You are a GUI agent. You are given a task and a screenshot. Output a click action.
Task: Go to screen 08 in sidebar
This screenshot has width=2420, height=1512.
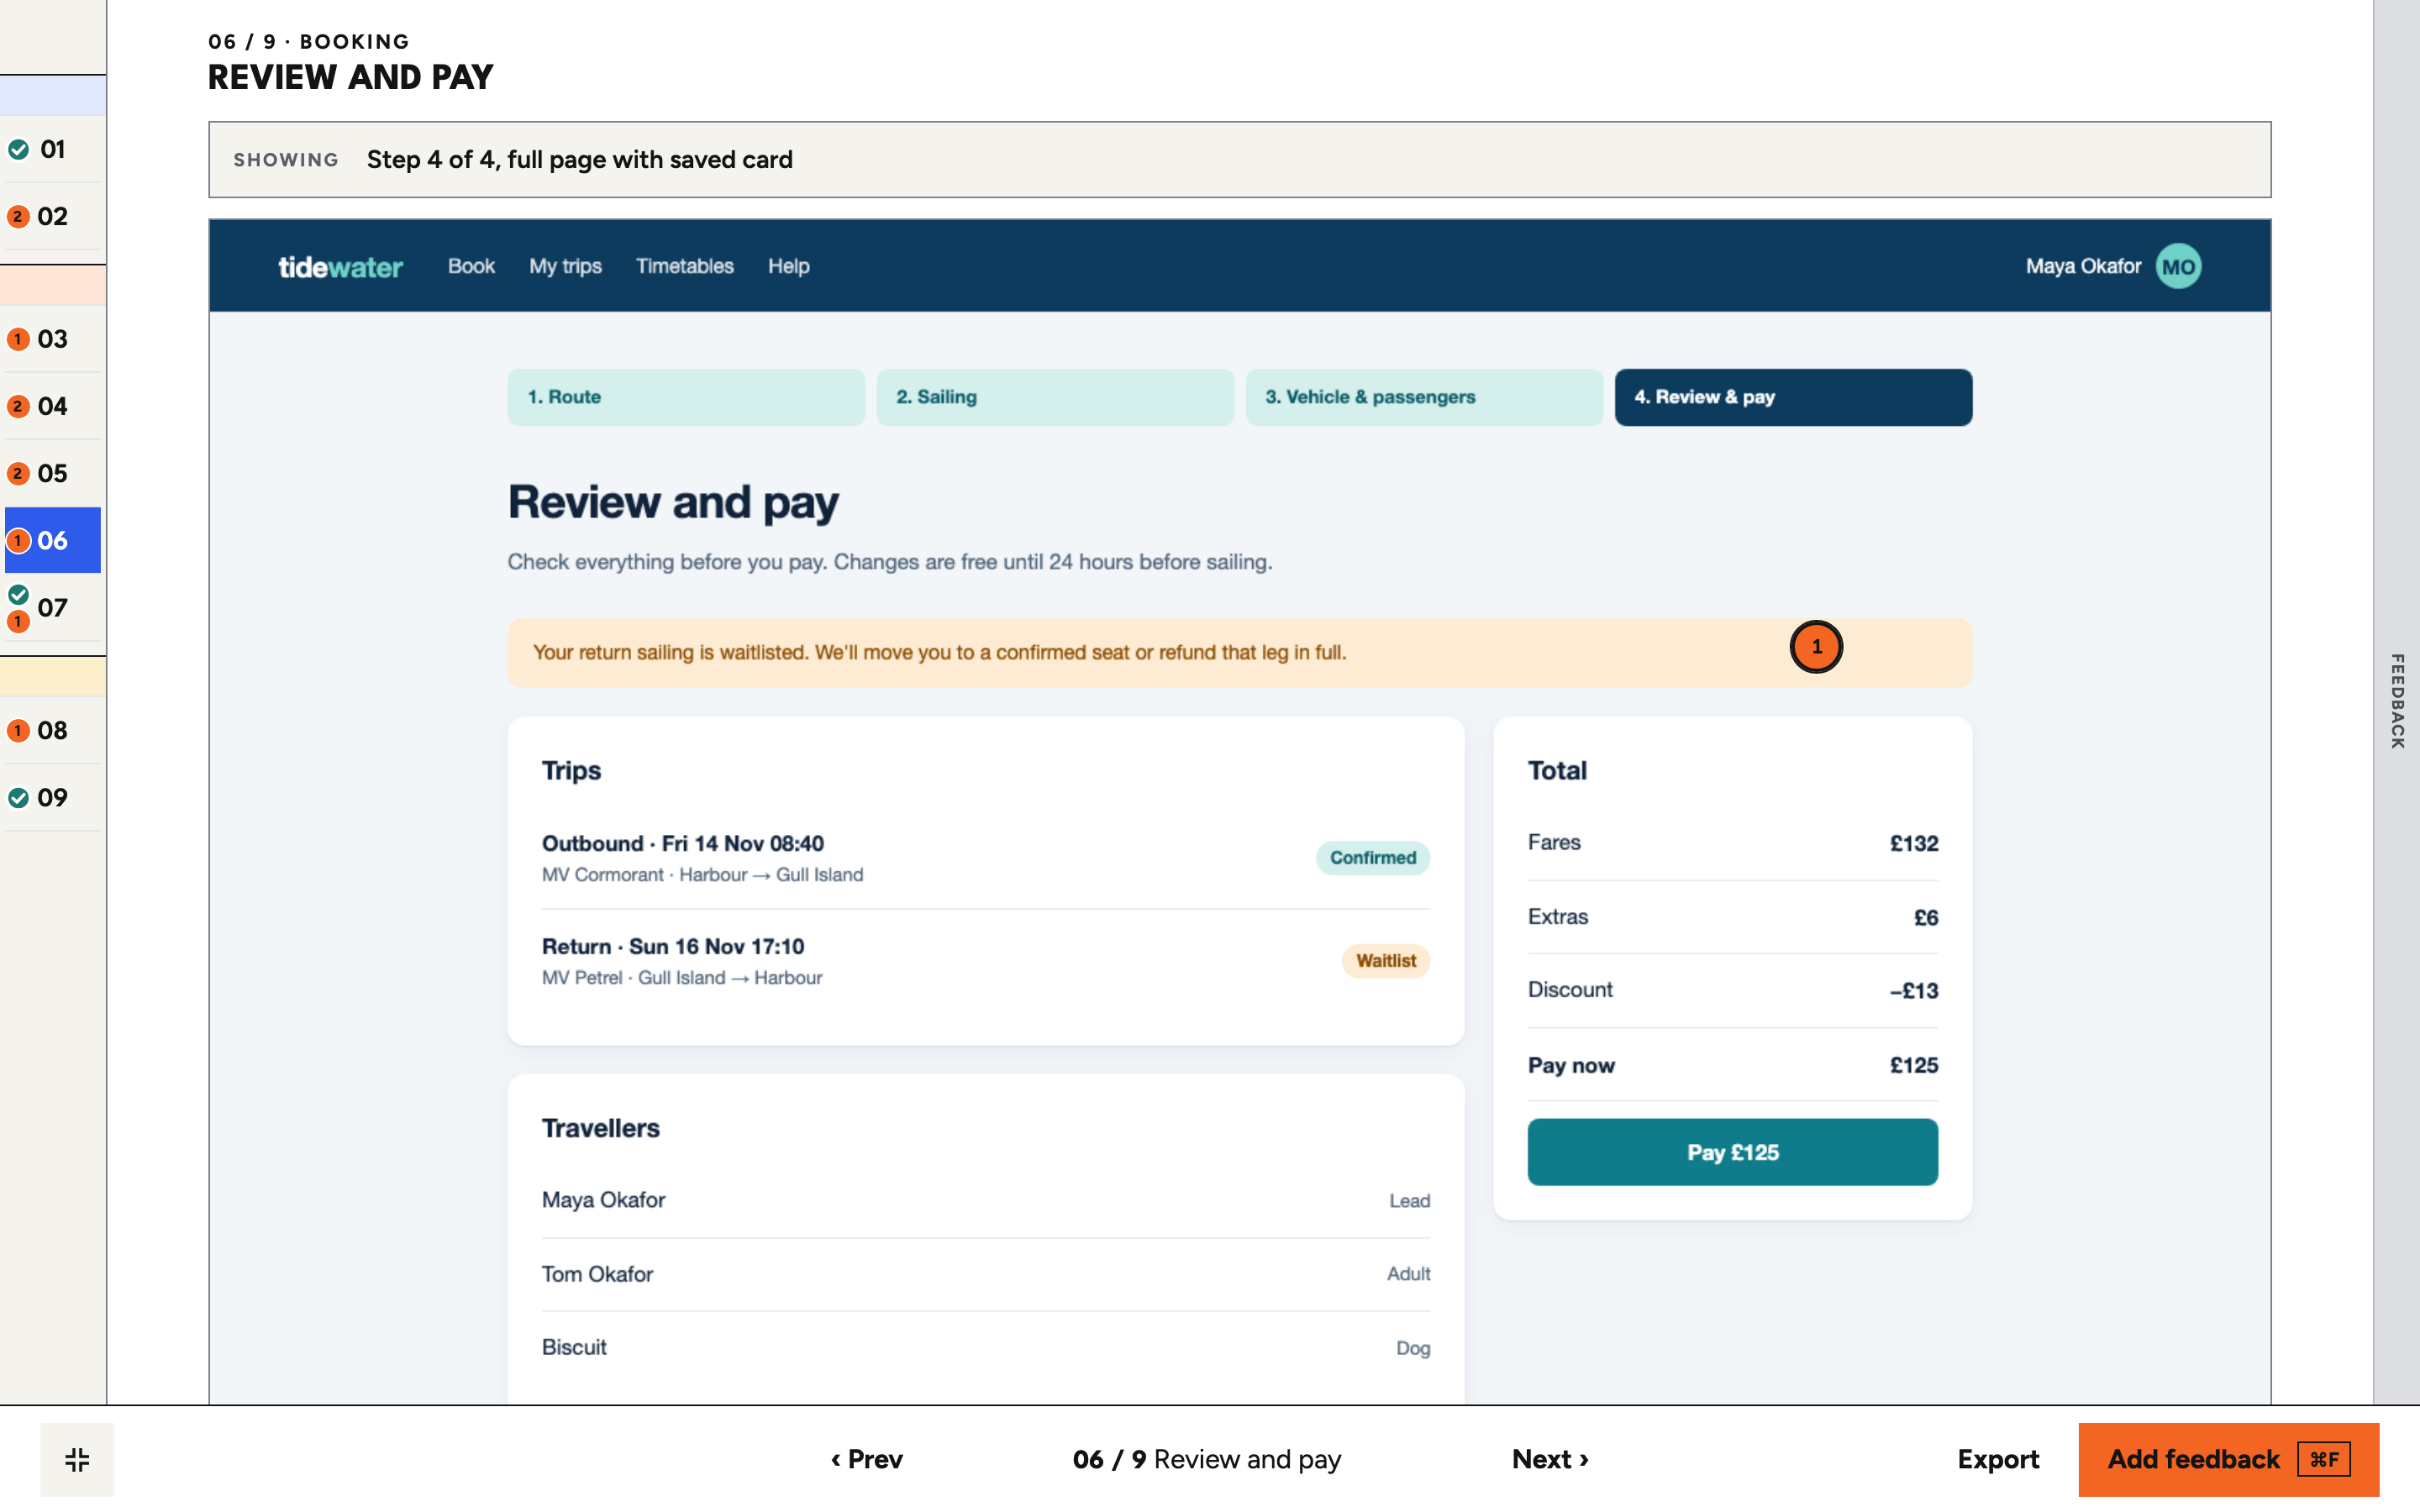coord(52,730)
